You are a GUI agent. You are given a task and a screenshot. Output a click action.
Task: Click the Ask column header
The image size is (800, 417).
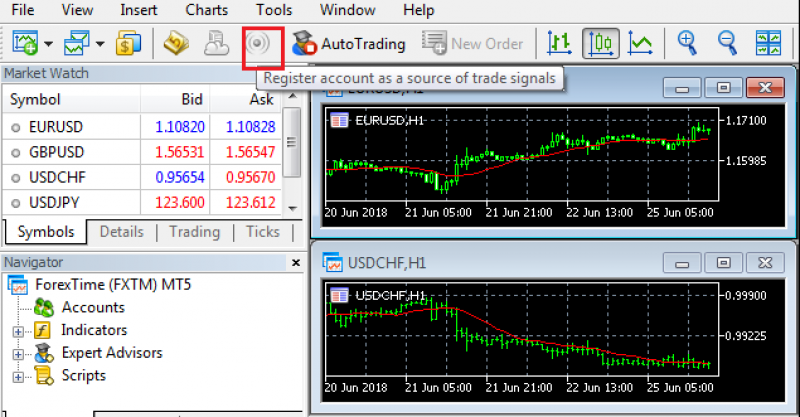pos(245,99)
